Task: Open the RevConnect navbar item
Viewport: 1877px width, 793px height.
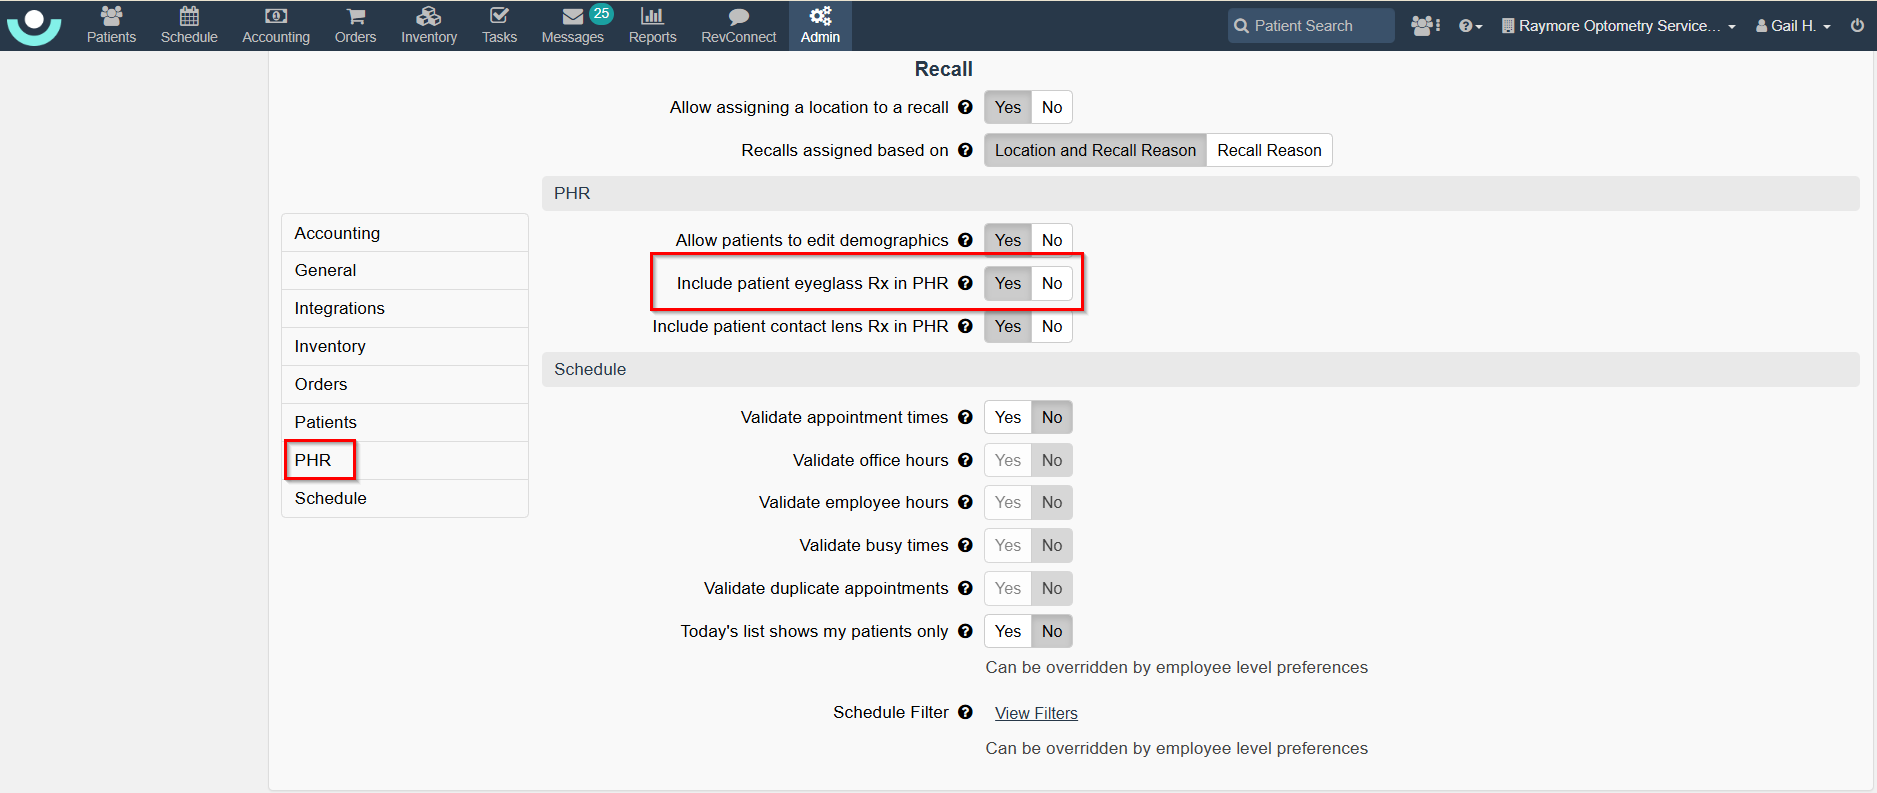Action: (x=738, y=25)
